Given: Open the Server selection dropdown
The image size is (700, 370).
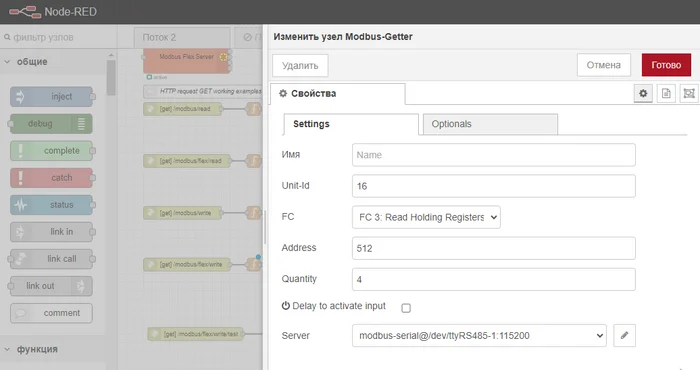Looking at the screenshot, I should [x=479, y=335].
